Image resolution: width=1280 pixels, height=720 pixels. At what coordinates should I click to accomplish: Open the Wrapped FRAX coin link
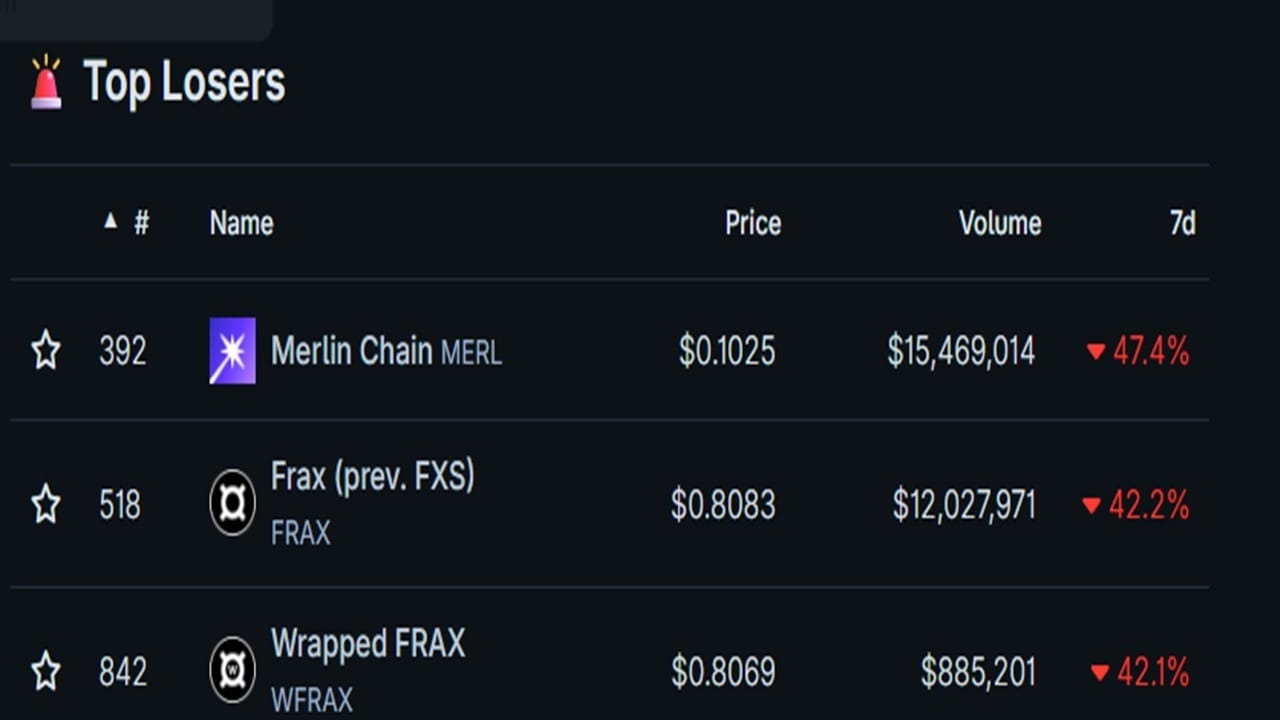(x=368, y=643)
